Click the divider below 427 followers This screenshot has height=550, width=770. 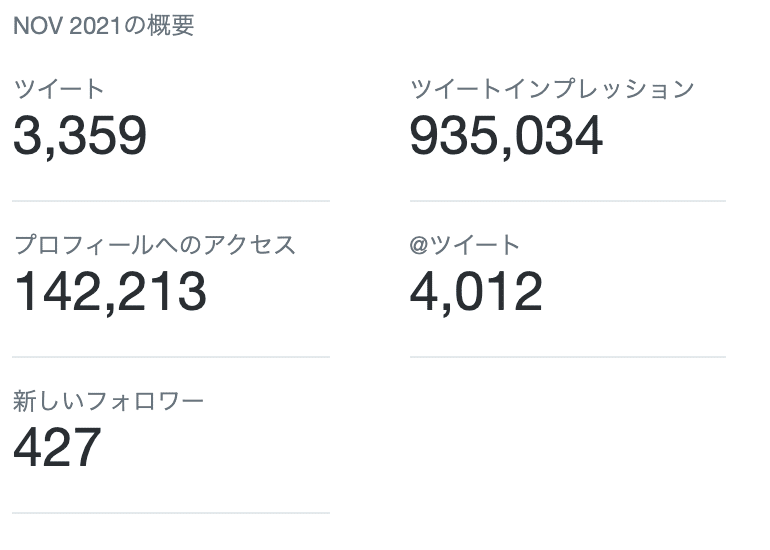[171, 513]
